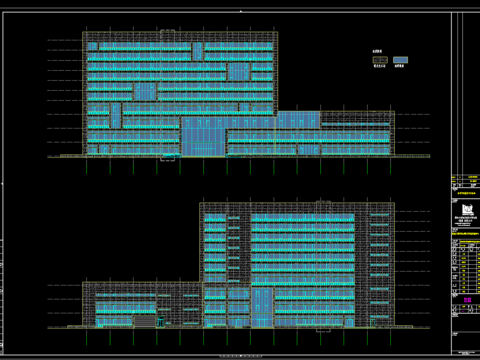Click the white company logo in title block
The height and width of the screenshot is (360, 480).
[467, 210]
